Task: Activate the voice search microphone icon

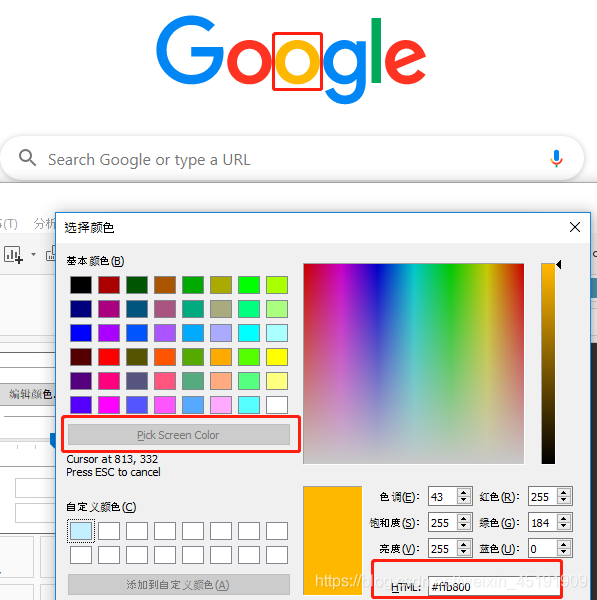Action: click(556, 158)
